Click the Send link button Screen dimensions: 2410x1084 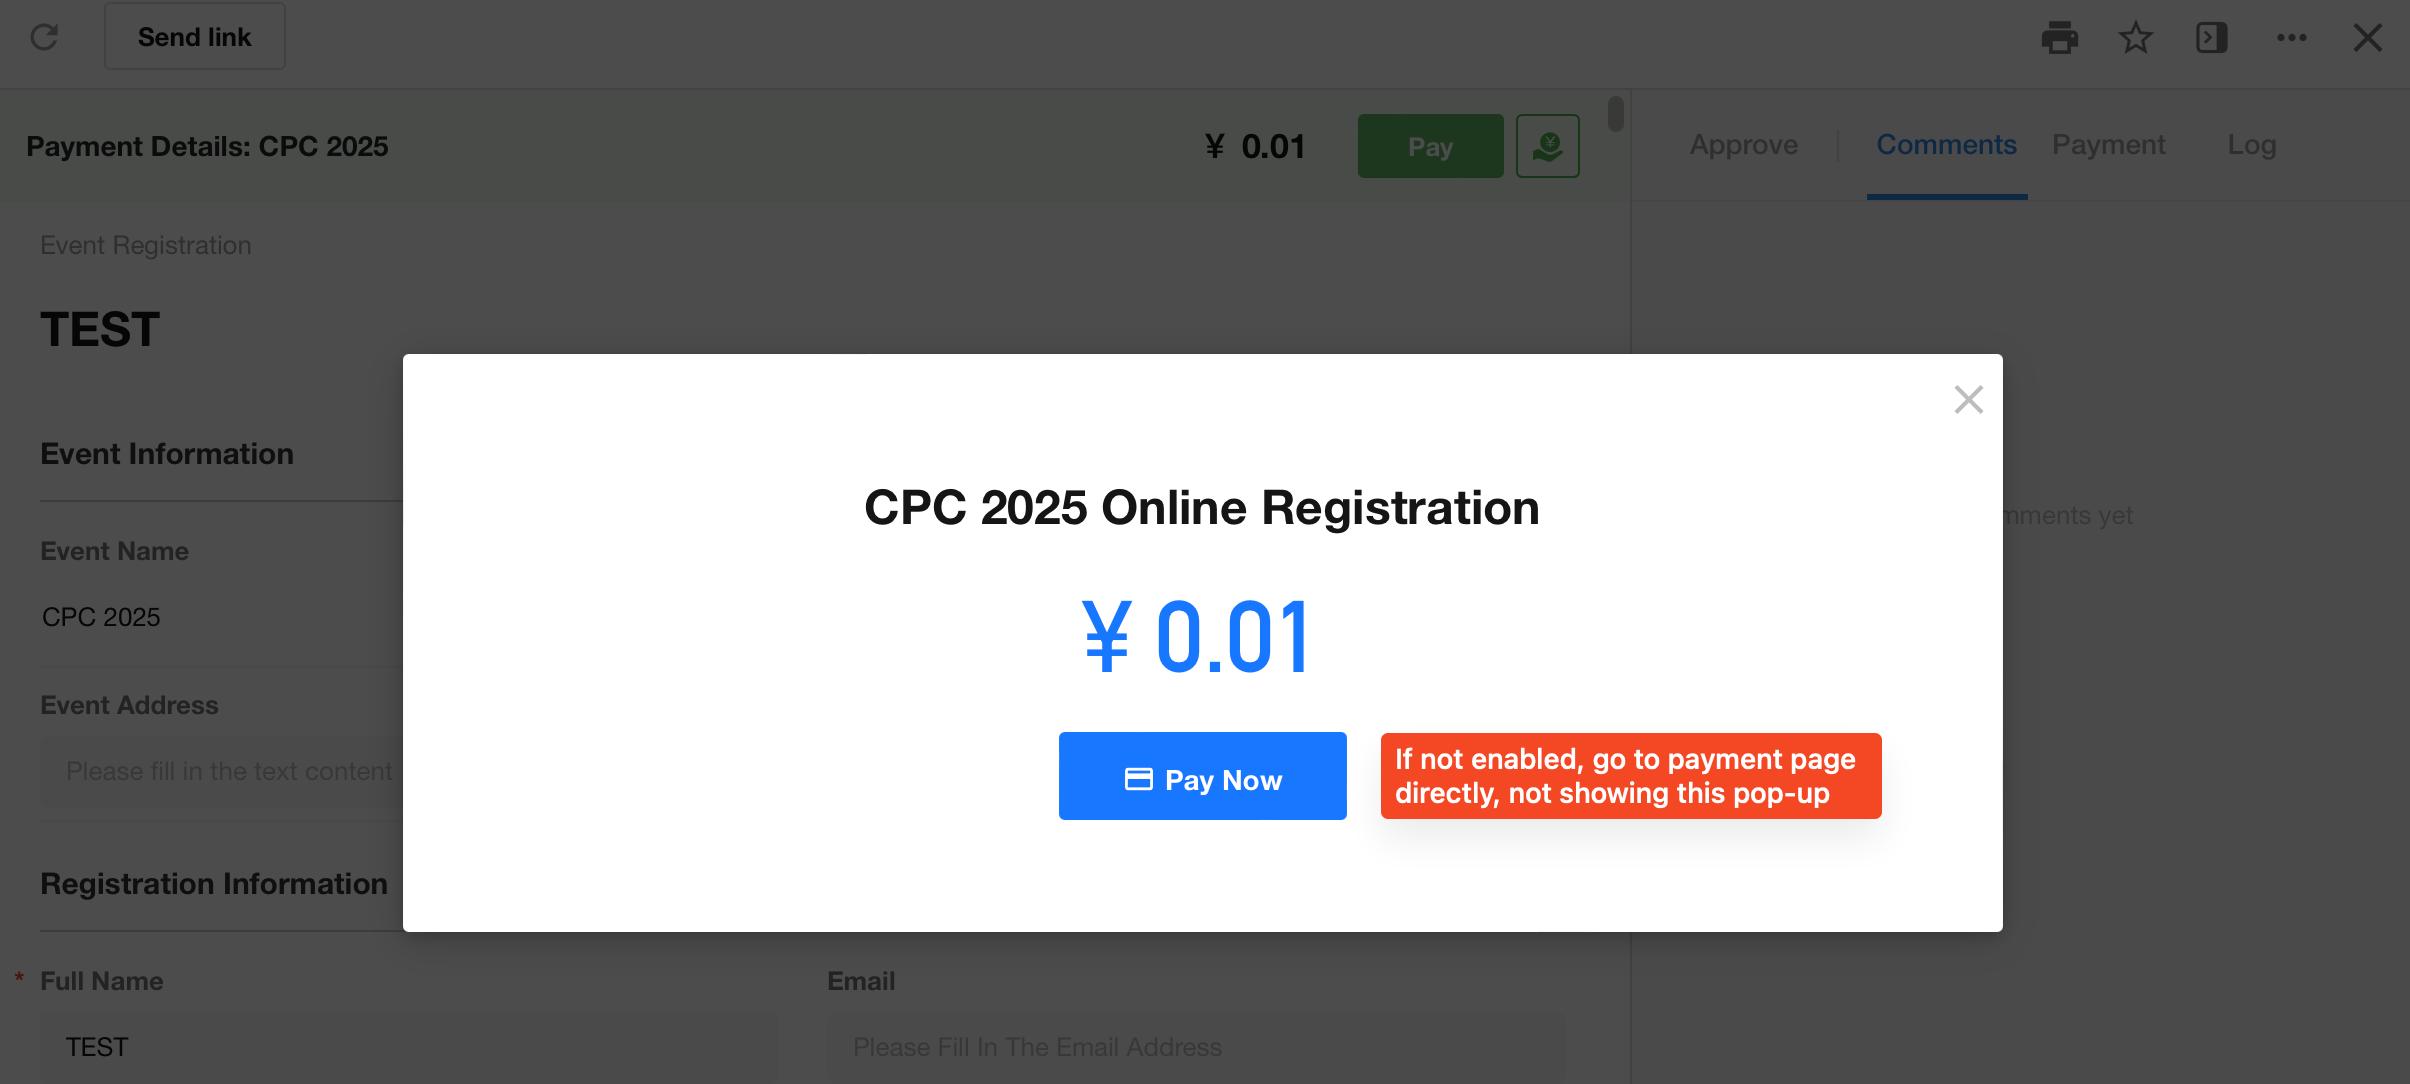pyautogui.click(x=195, y=37)
